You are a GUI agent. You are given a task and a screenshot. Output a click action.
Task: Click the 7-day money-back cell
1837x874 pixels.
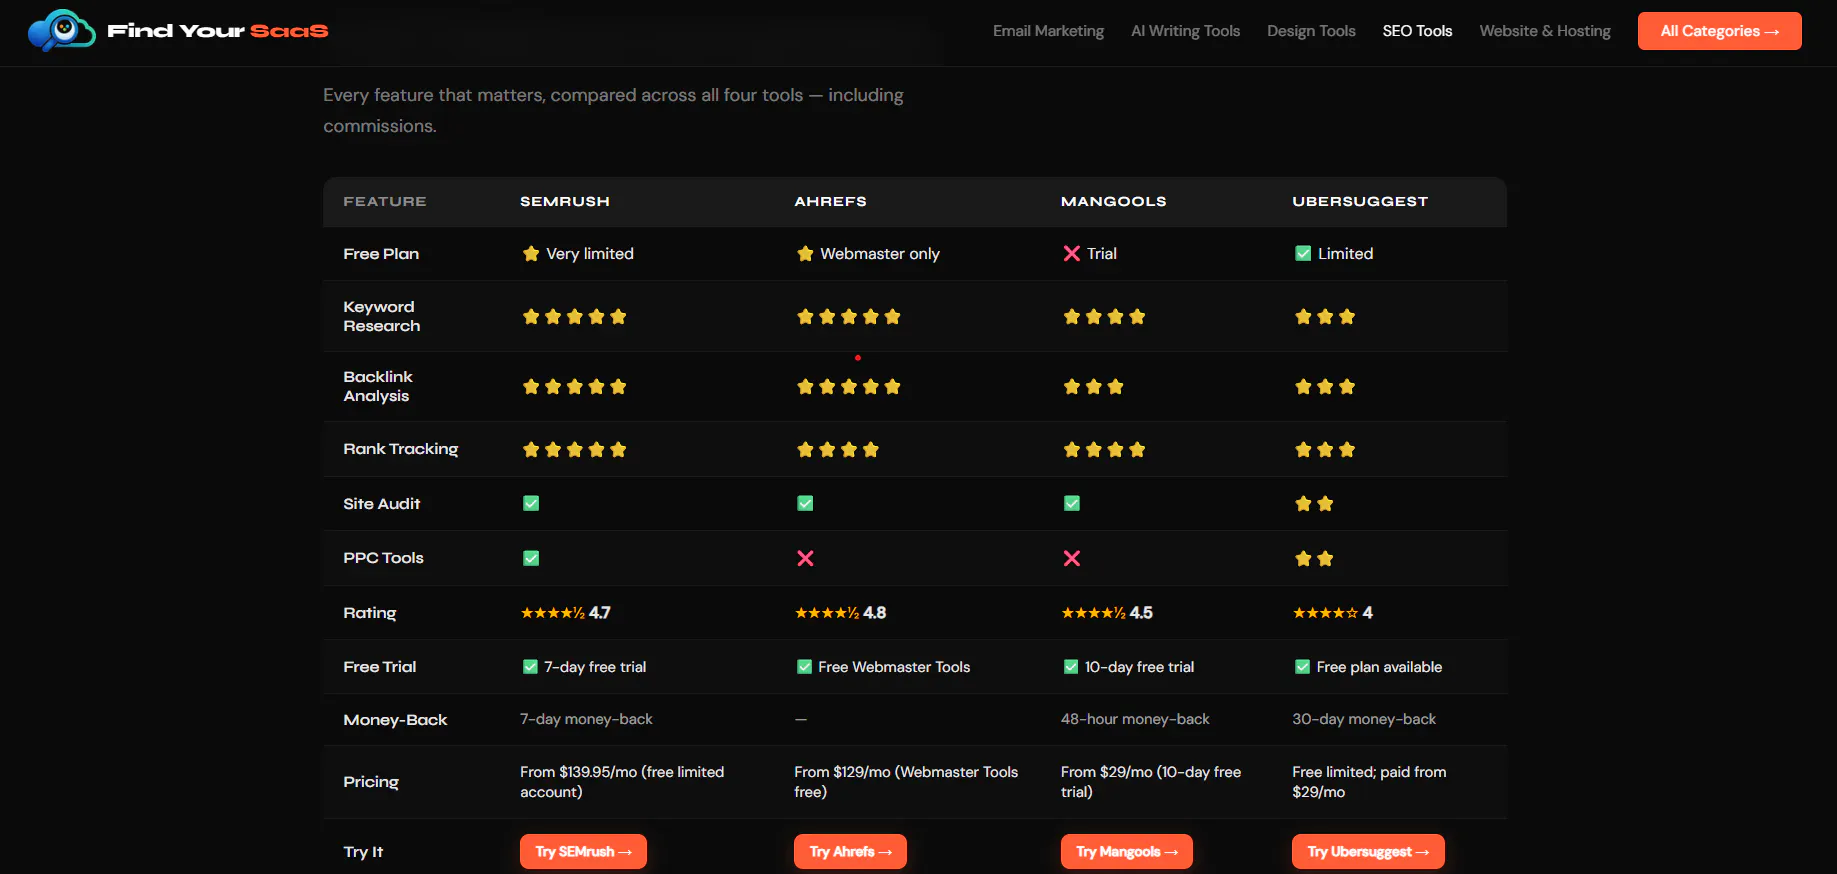[586, 719]
